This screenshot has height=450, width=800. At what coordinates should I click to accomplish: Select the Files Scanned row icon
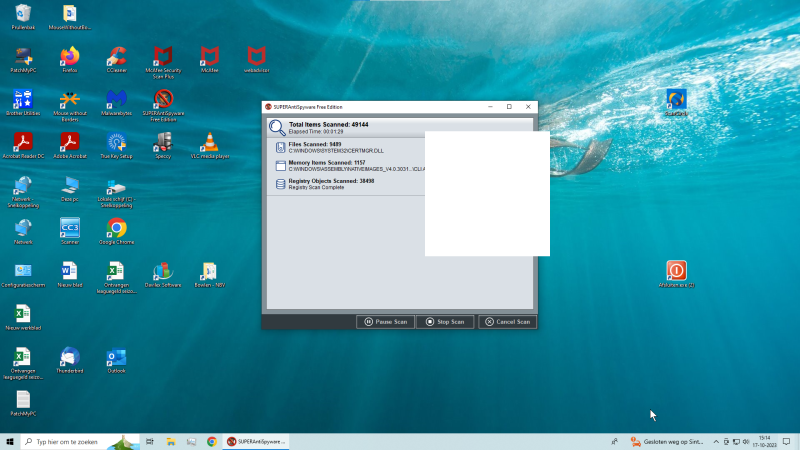coord(280,147)
